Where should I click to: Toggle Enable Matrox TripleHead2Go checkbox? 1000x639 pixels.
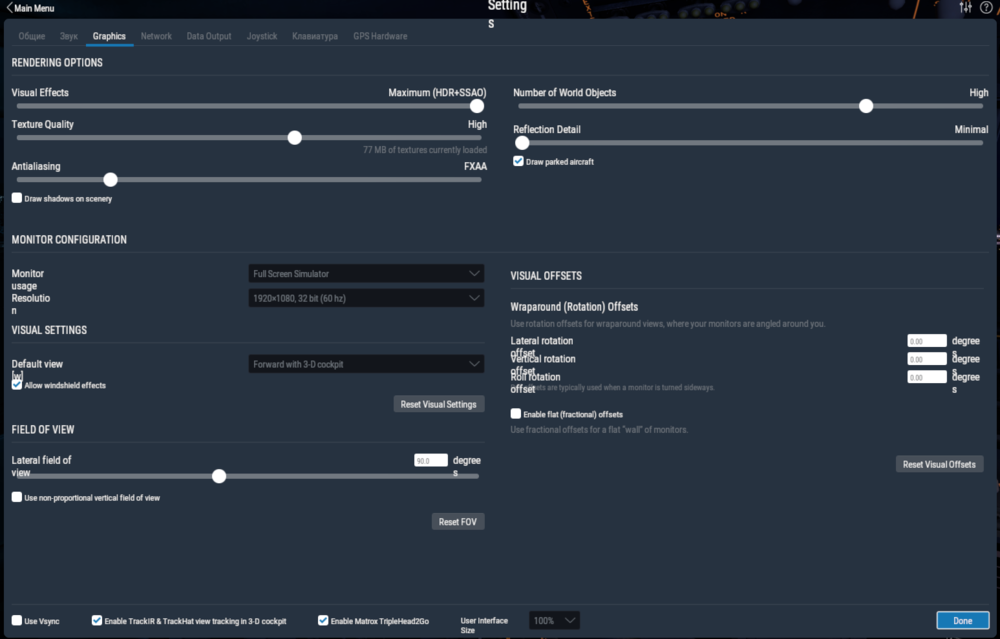[x=323, y=621]
